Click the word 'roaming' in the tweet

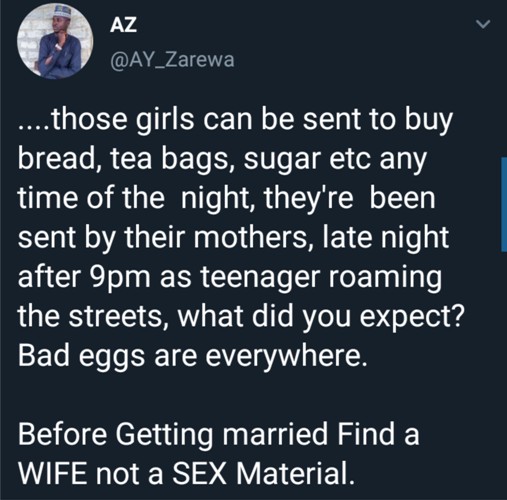(386, 277)
